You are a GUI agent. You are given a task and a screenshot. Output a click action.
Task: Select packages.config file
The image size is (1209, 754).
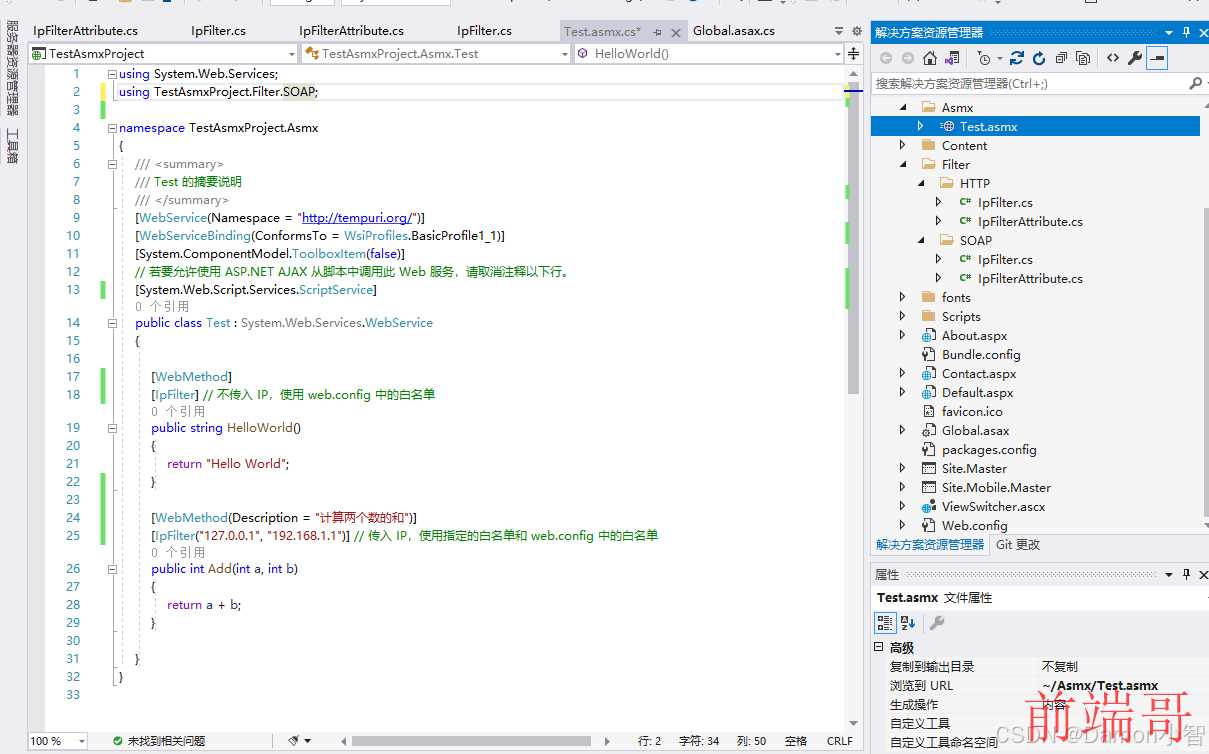[x=989, y=449]
